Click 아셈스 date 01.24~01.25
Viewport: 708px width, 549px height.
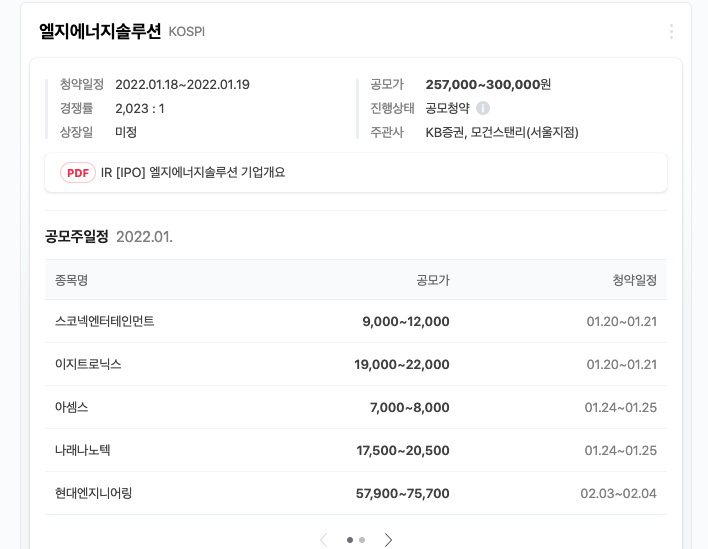pos(620,407)
